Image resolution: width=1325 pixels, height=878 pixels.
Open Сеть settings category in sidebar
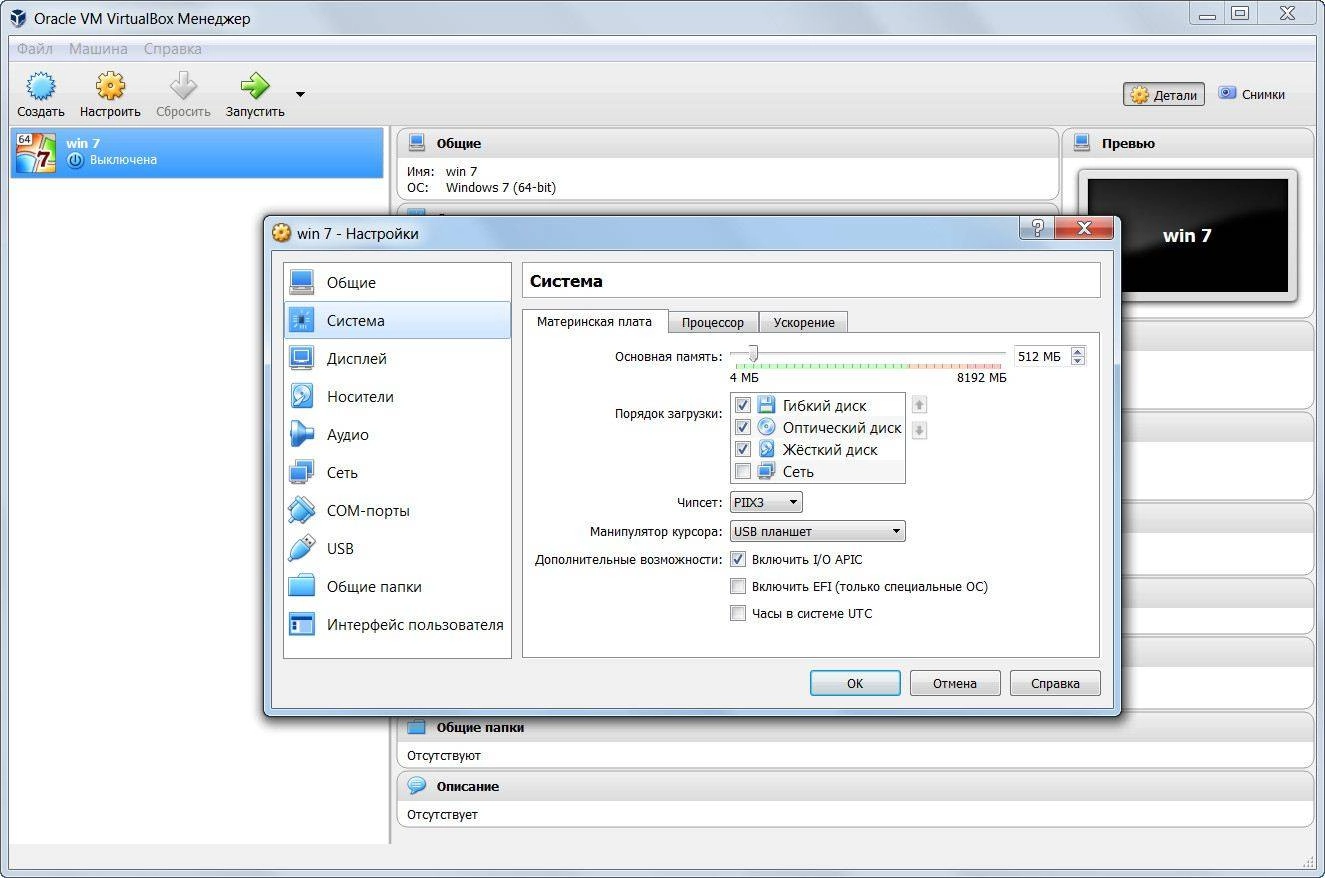tap(397, 473)
